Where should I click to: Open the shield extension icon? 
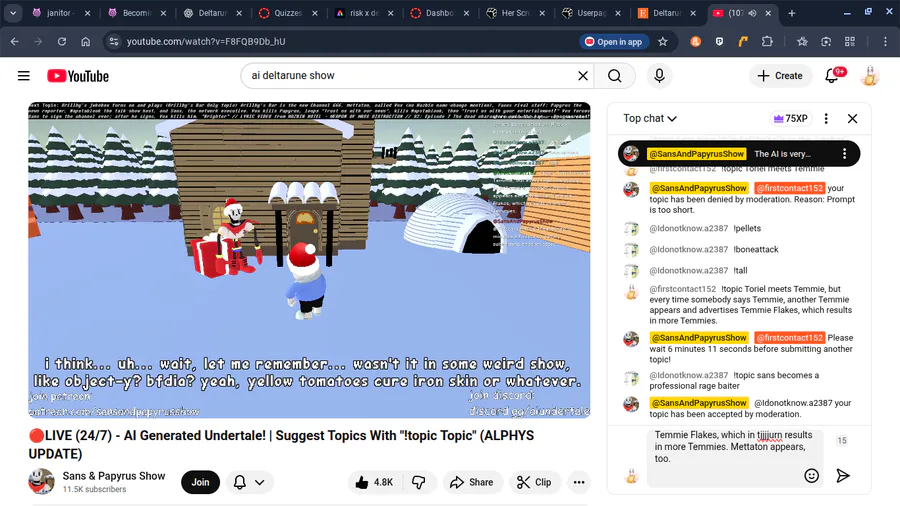(719, 41)
